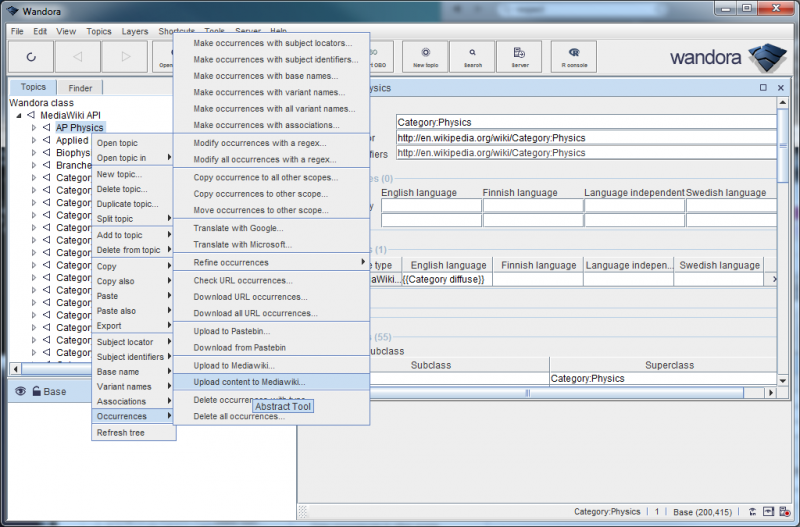Toggle the lock icon of Base layer
The height and width of the screenshot is (527, 800).
[x=36, y=391]
